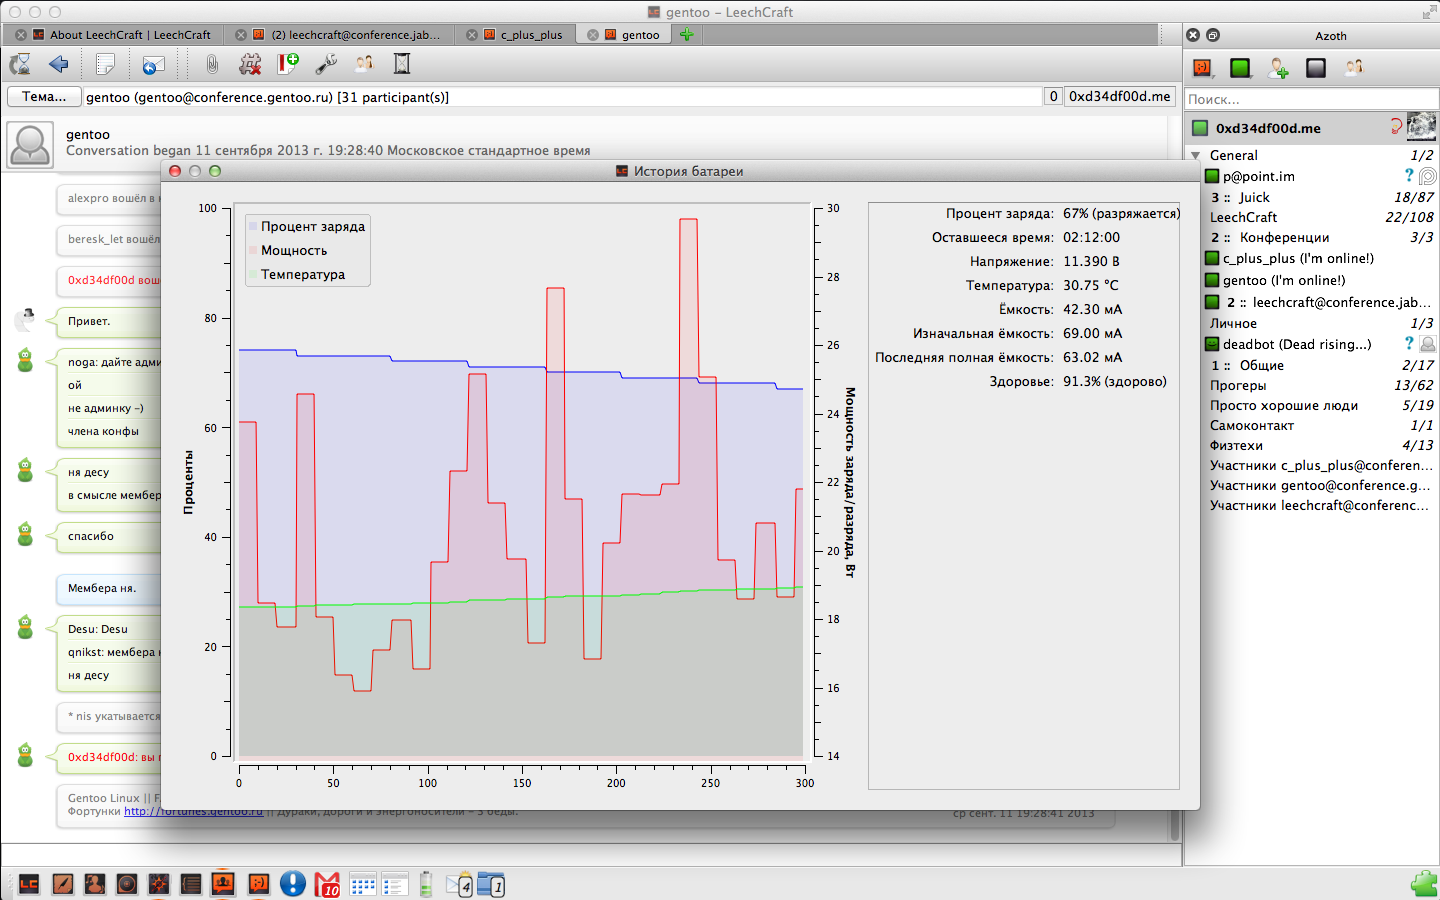Expand the Конференции group
Screen dimensions: 1440x900
point(1284,237)
